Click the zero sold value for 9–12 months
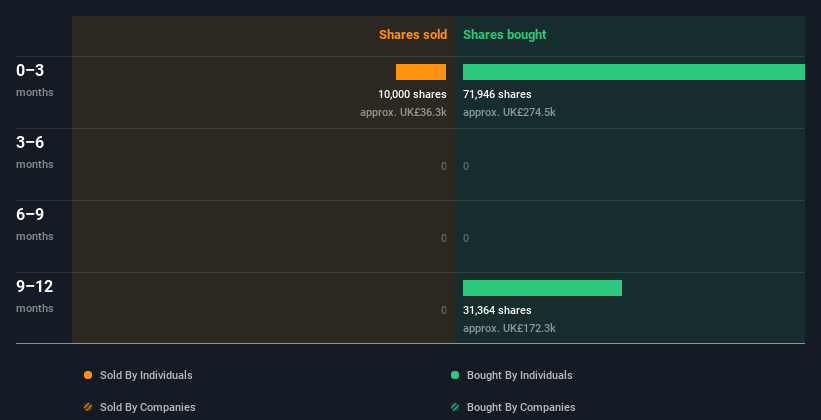Screen dimensions: 821x420 coord(444,310)
